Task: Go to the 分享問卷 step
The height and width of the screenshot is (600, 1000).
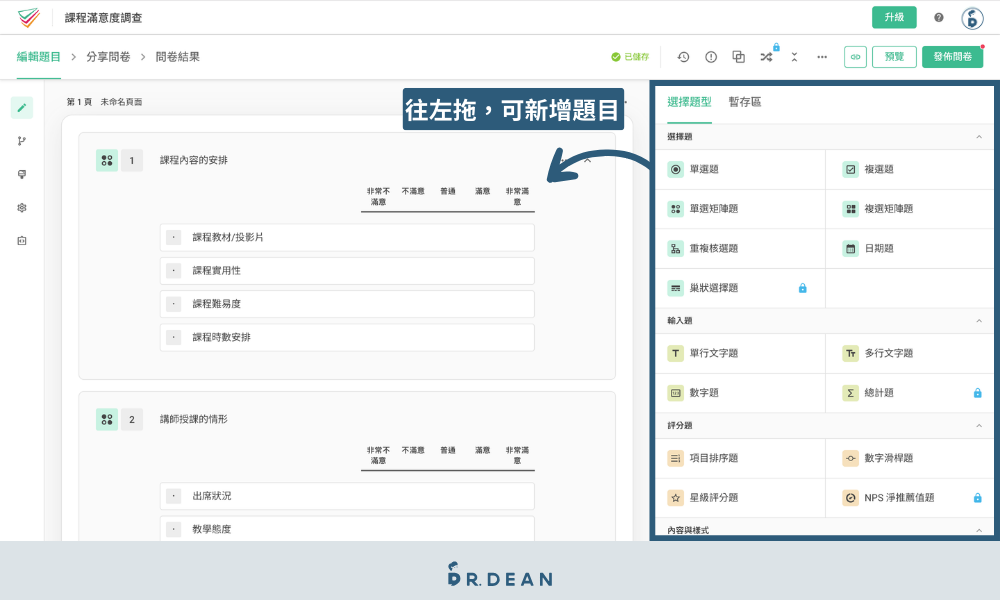Action: pos(108,57)
